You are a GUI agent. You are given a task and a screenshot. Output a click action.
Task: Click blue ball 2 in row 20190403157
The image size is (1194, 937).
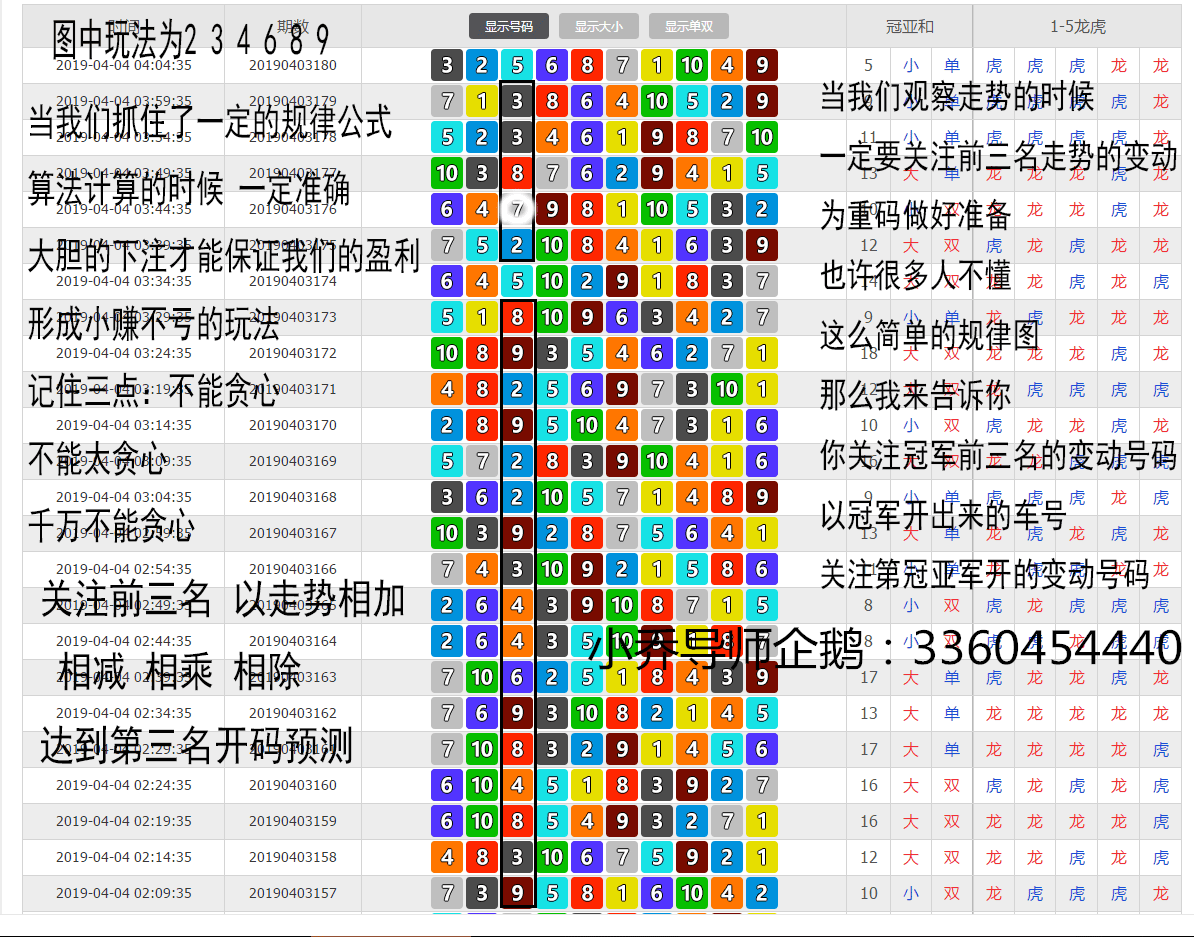point(761,893)
